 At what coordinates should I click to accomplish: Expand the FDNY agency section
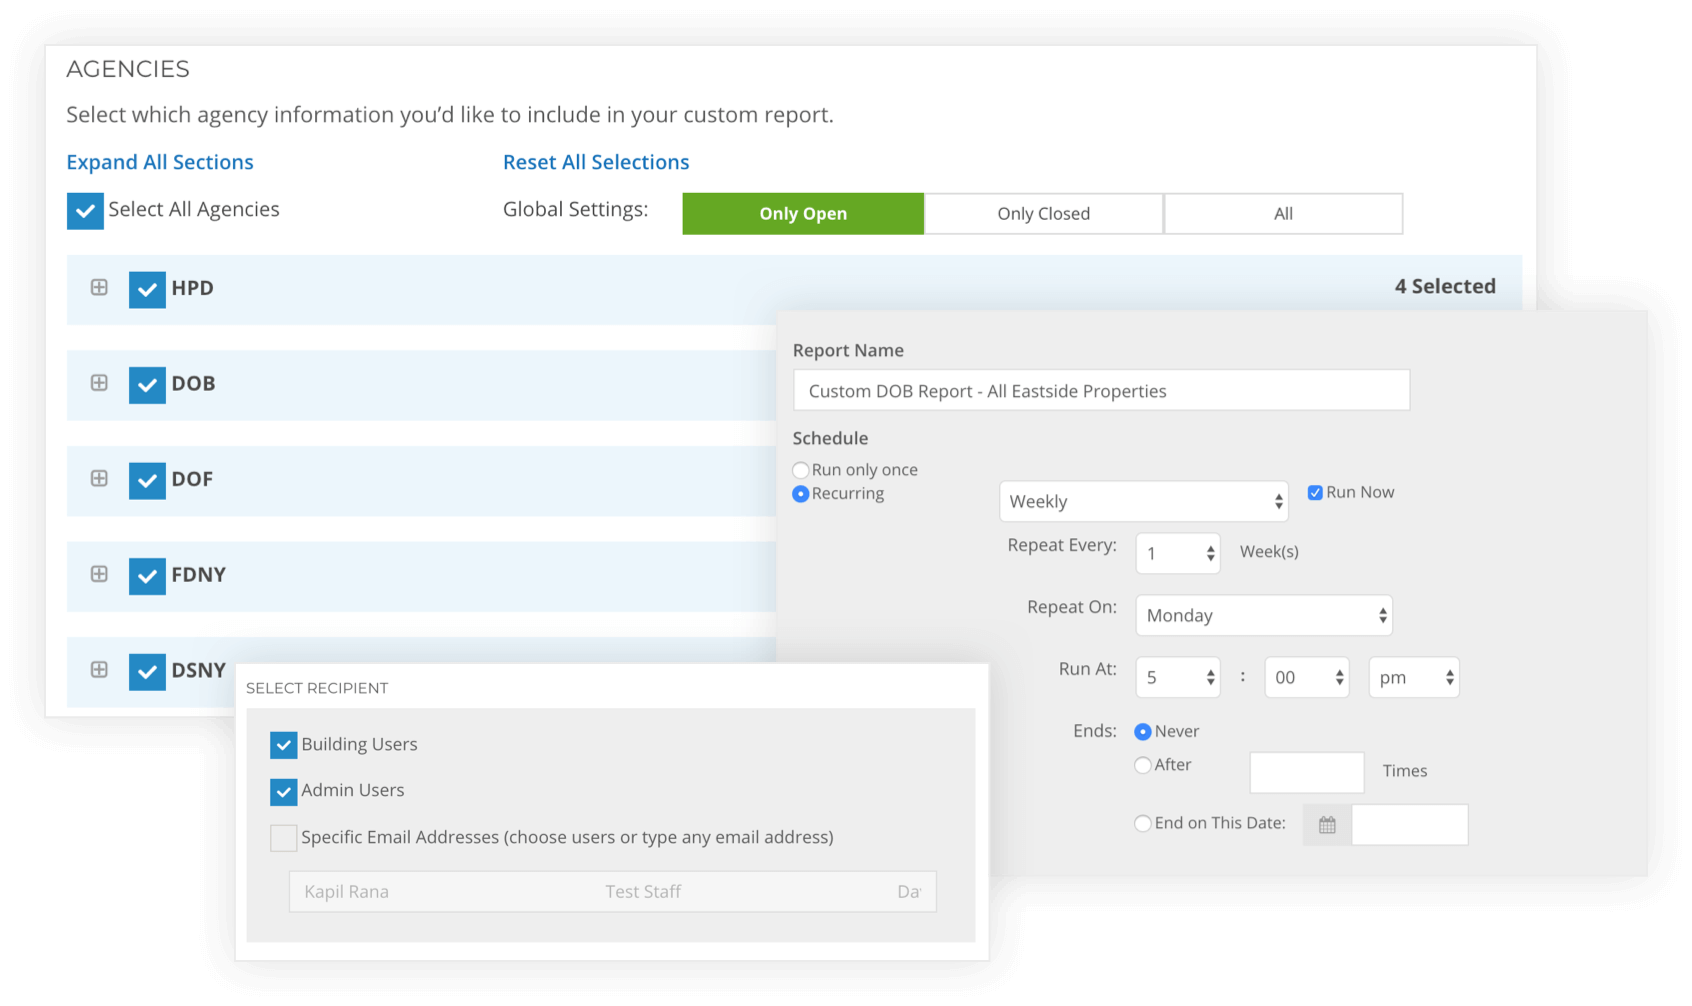pos(99,574)
